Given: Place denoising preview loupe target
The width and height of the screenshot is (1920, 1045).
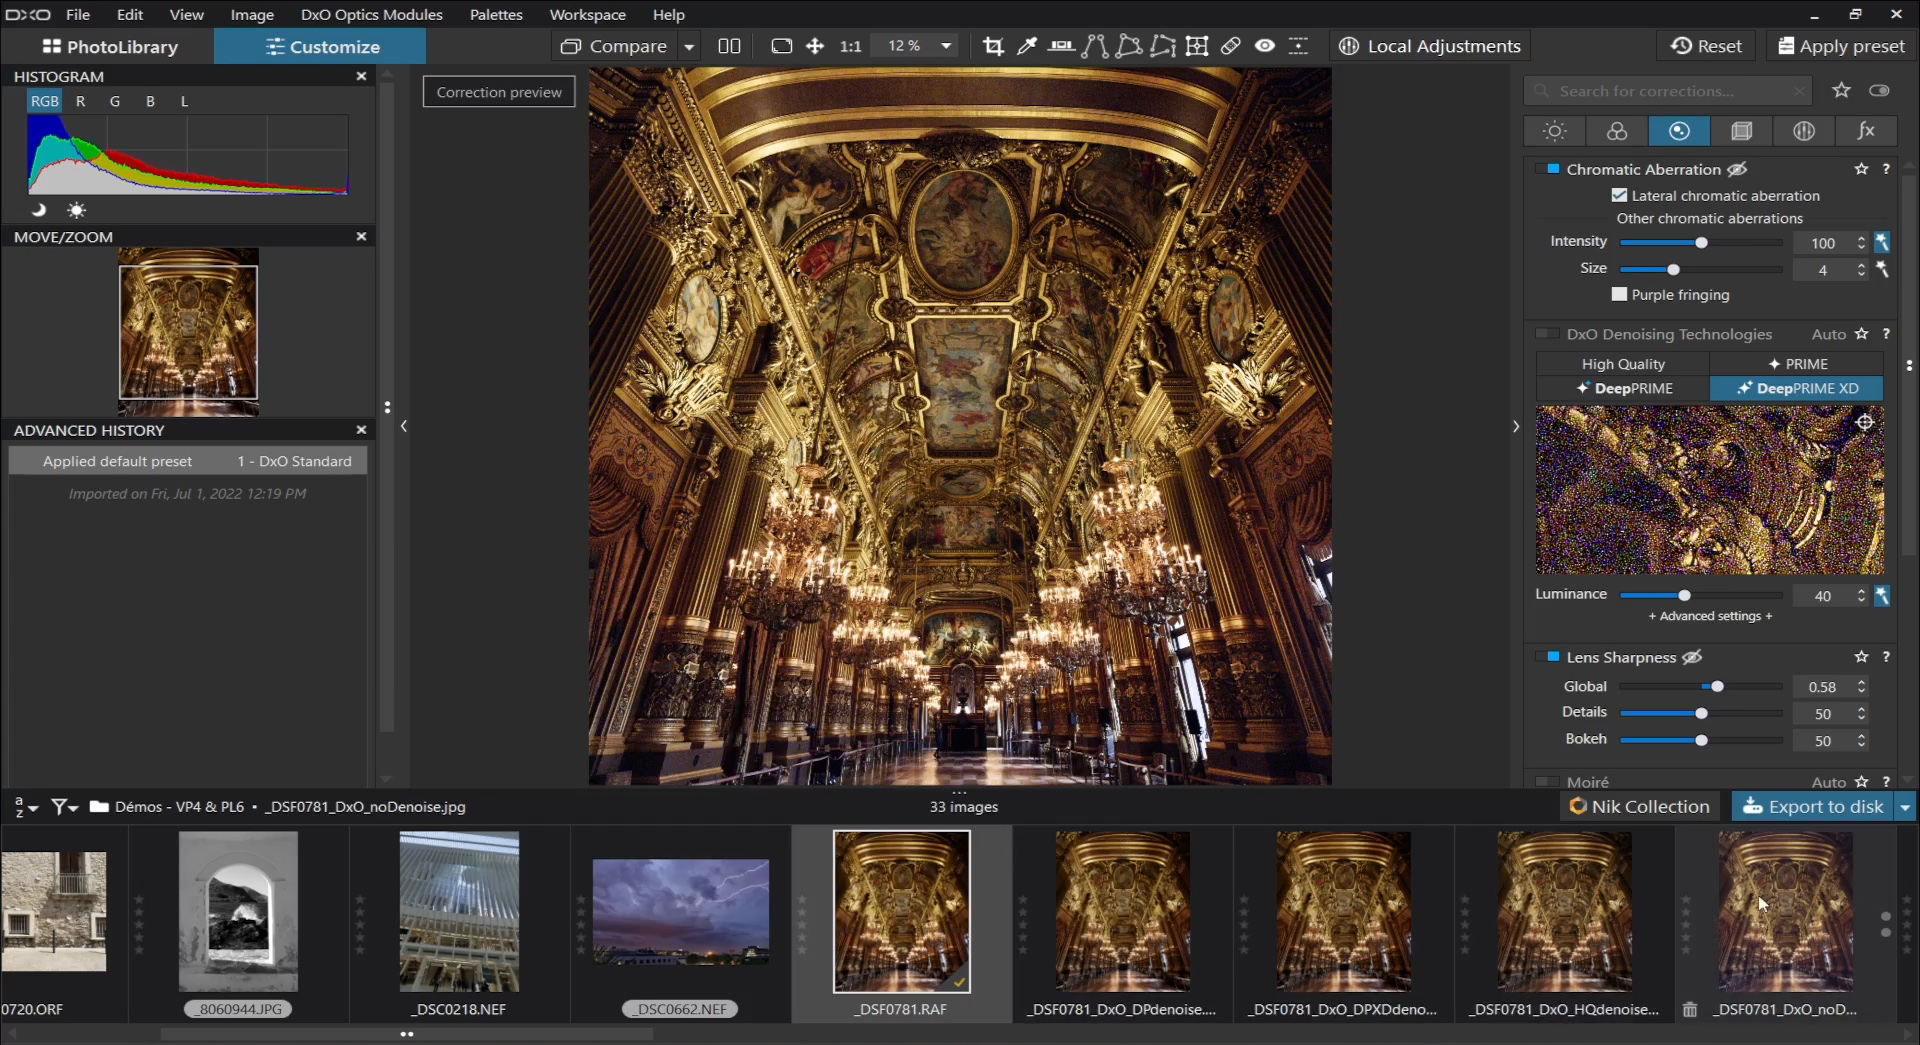Looking at the screenshot, I should pos(1865,422).
